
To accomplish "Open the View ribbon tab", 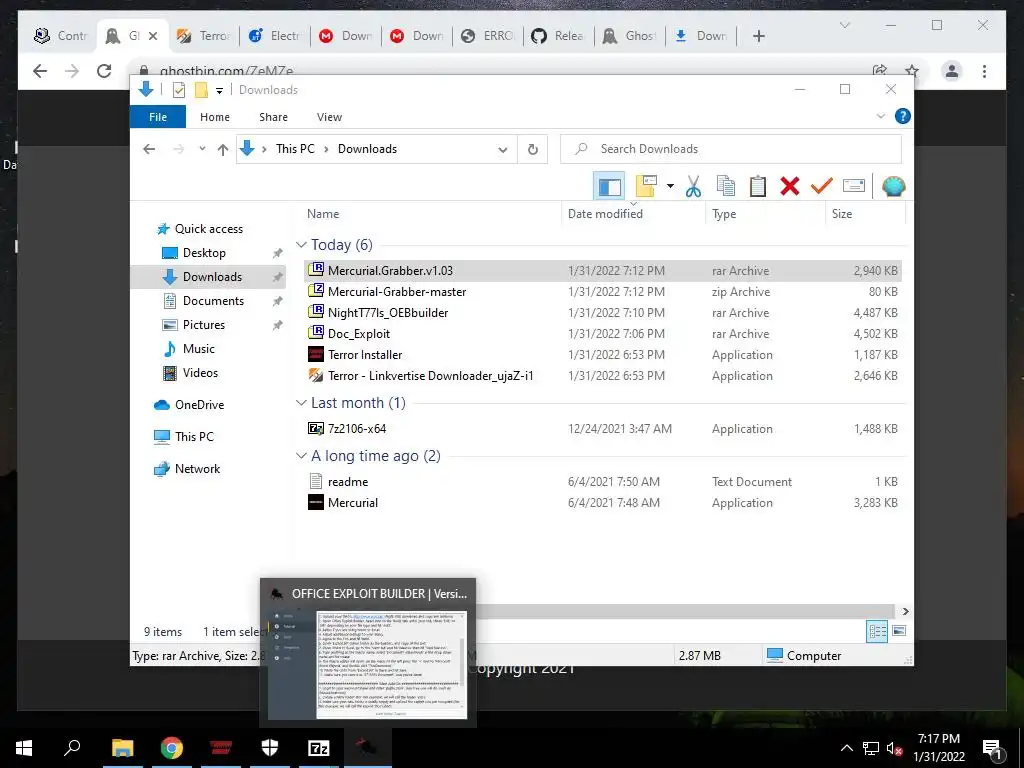I will (x=329, y=117).
